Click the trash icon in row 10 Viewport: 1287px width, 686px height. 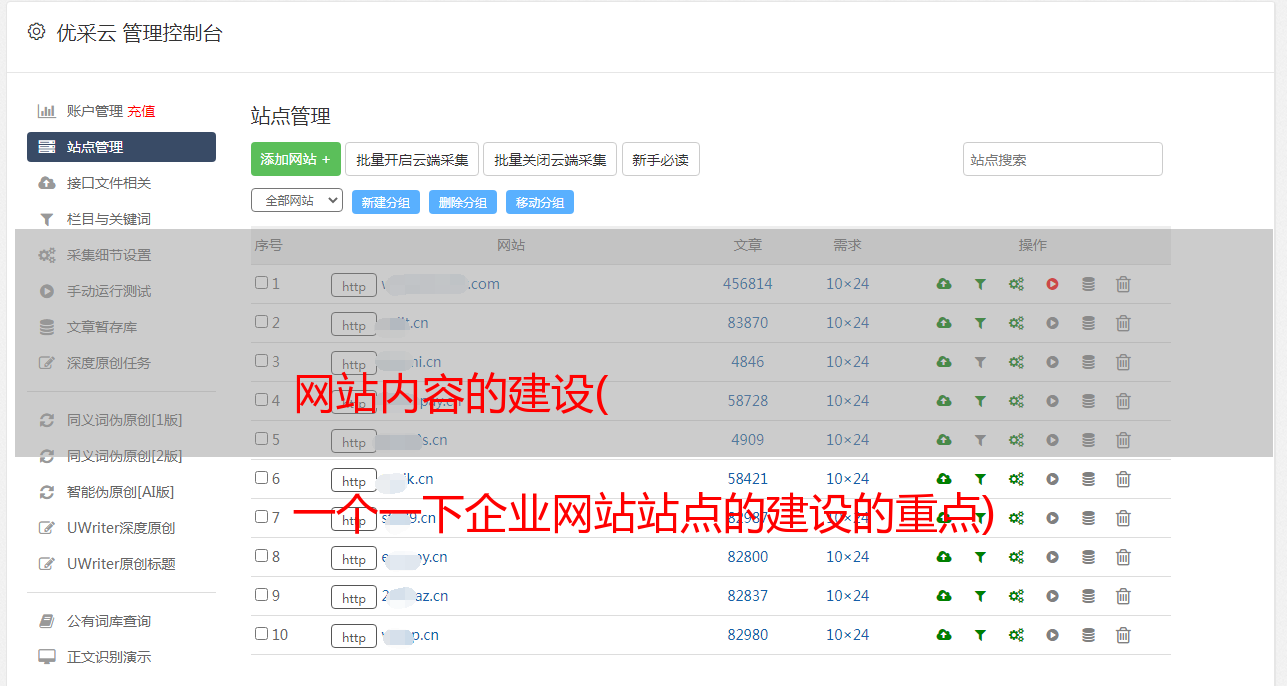point(1123,635)
